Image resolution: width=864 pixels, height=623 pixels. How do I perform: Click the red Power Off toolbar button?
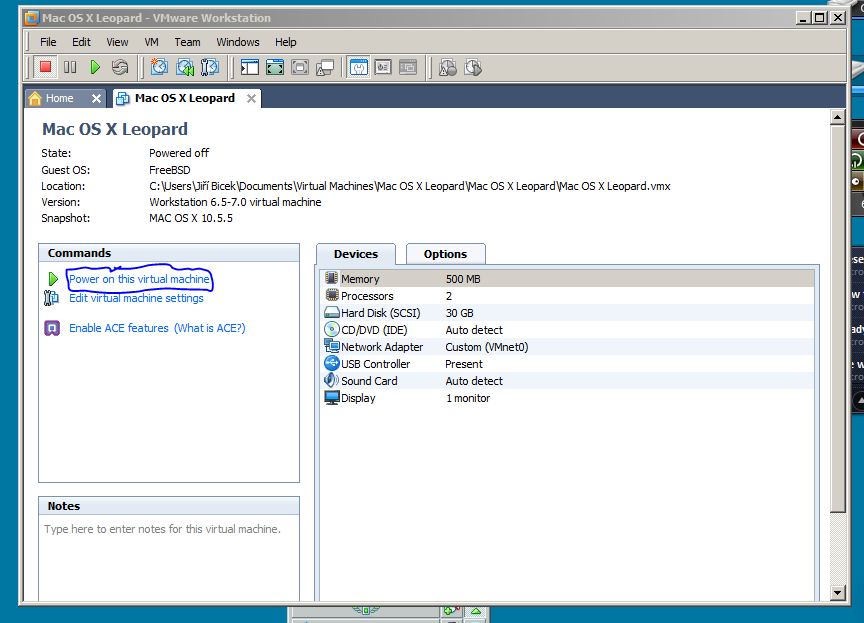tap(45, 67)
